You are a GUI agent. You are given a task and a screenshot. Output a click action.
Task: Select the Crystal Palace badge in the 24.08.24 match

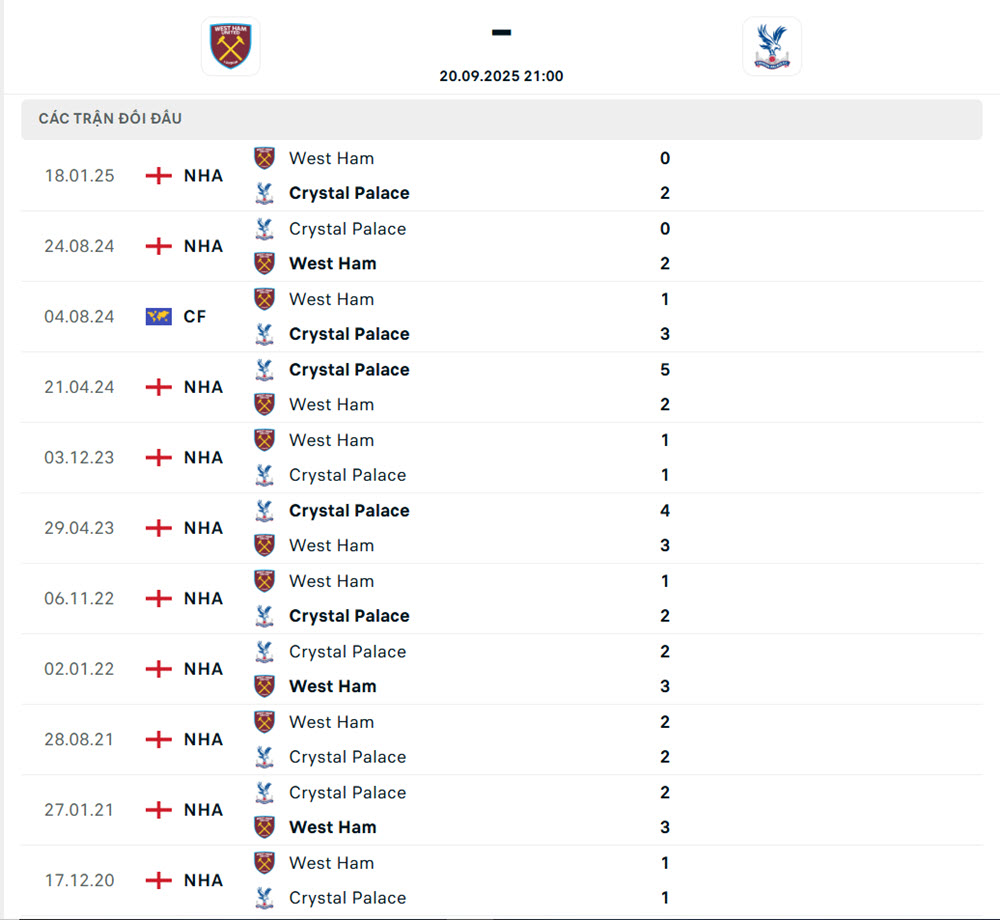click(264, 229)
